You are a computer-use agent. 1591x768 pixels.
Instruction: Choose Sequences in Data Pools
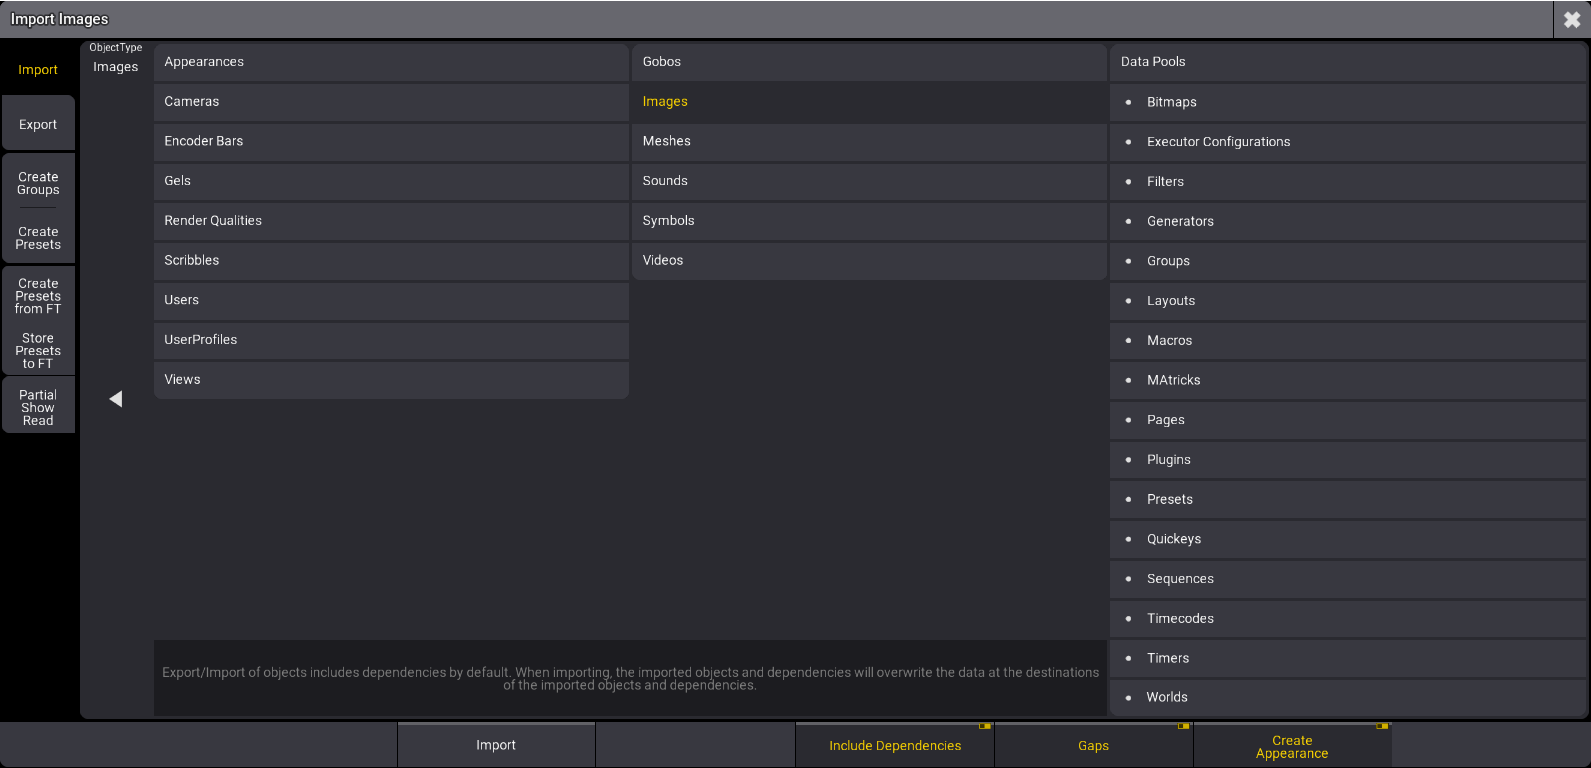coord(1347,579)
